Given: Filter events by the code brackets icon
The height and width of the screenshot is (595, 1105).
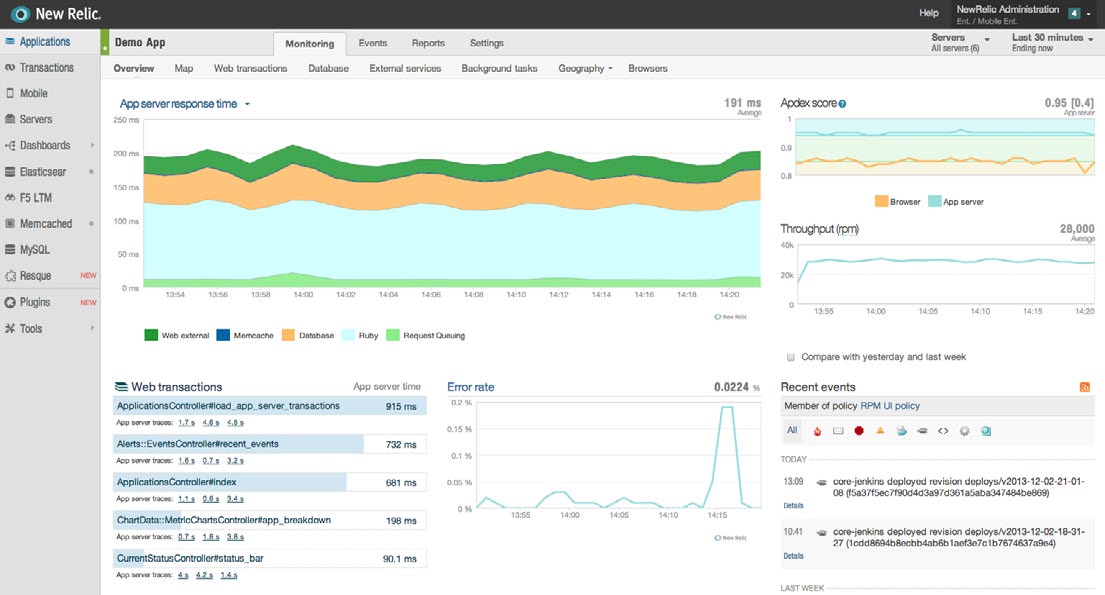Looking at the screenshot, I should [x=943, y=431].
